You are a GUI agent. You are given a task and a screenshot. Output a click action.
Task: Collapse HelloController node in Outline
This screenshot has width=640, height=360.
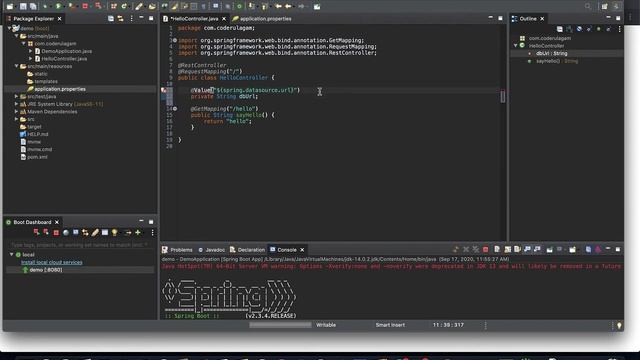tap(515, 46)
